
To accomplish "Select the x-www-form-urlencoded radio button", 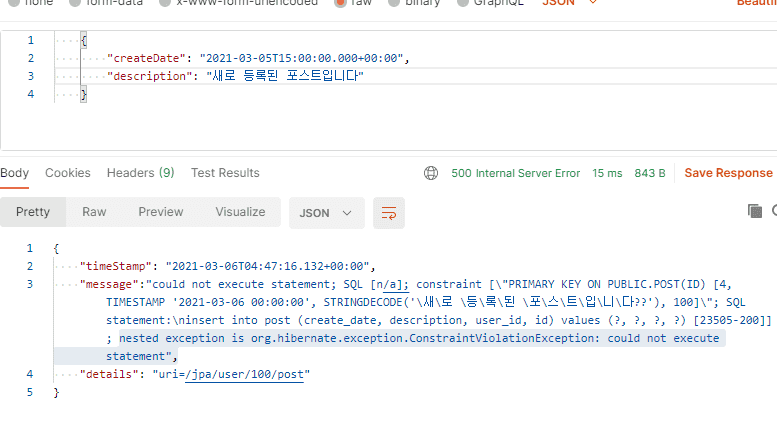I will pos(165,3).
